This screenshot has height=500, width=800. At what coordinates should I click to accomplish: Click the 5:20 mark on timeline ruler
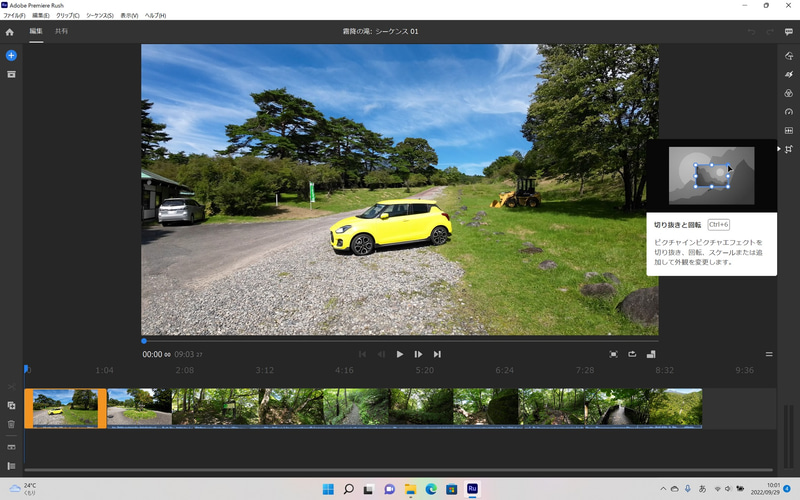(x=424, y=370)
